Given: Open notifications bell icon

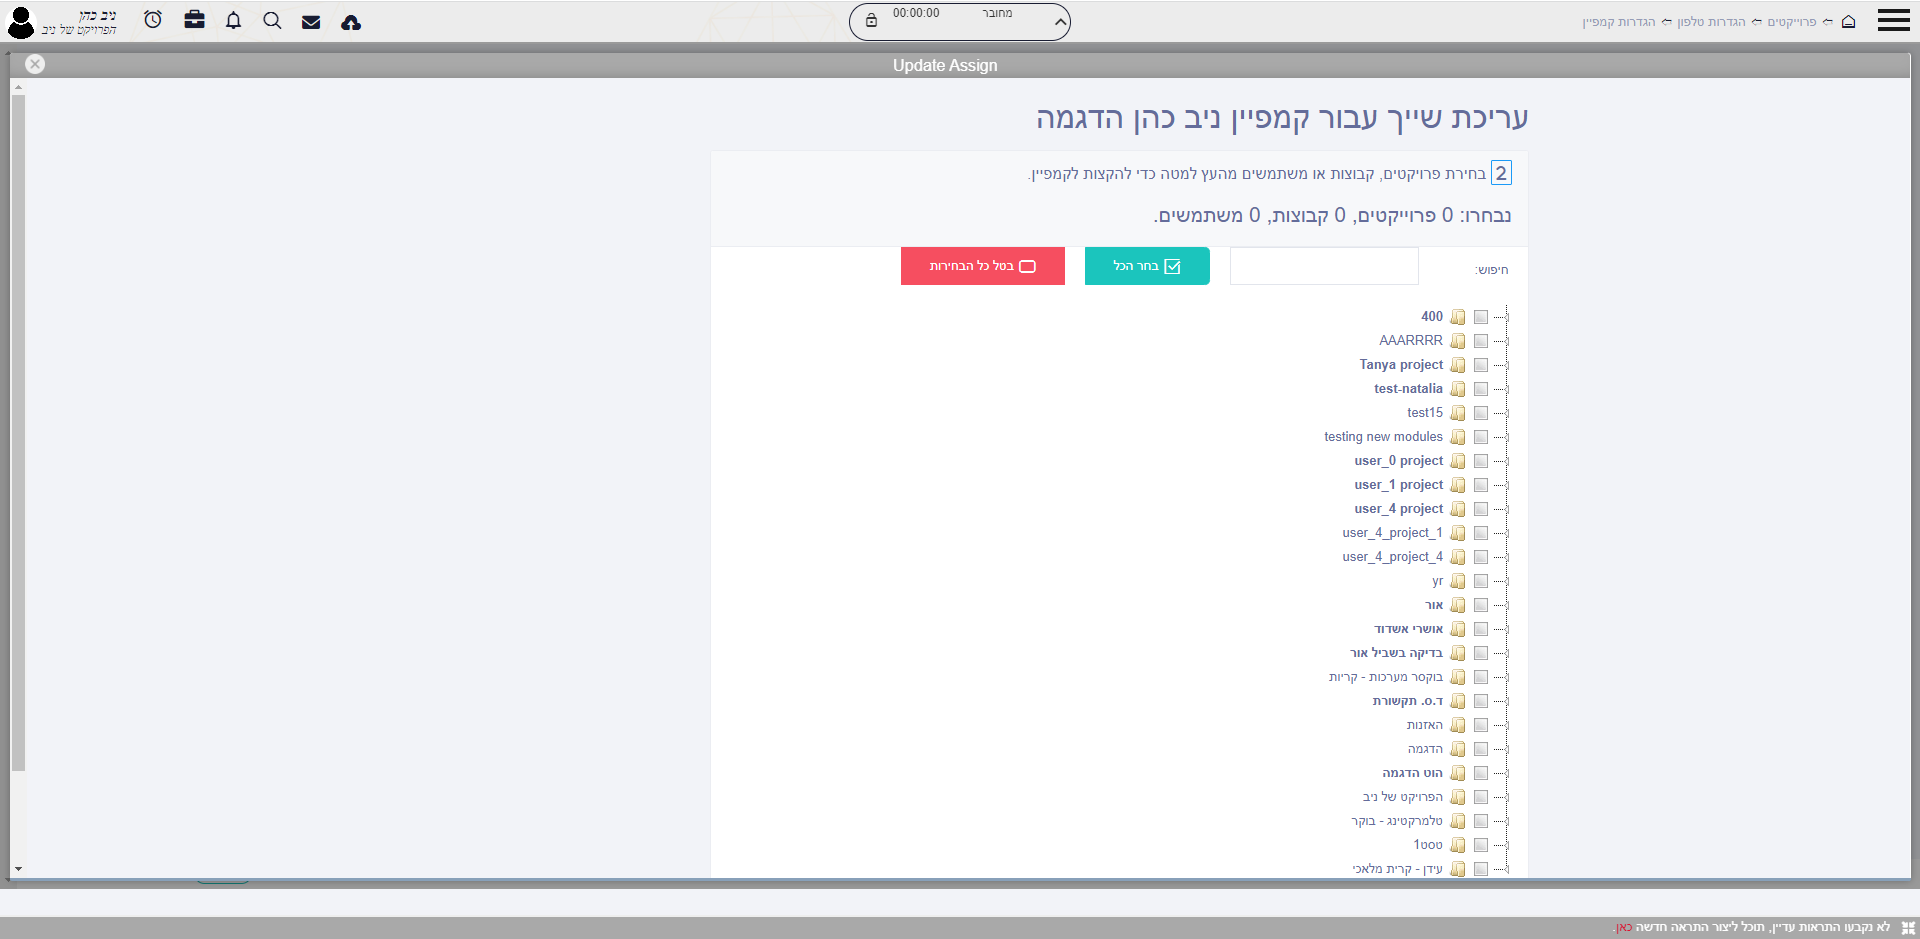Looking at the screenshot, I should pos(233,21).
